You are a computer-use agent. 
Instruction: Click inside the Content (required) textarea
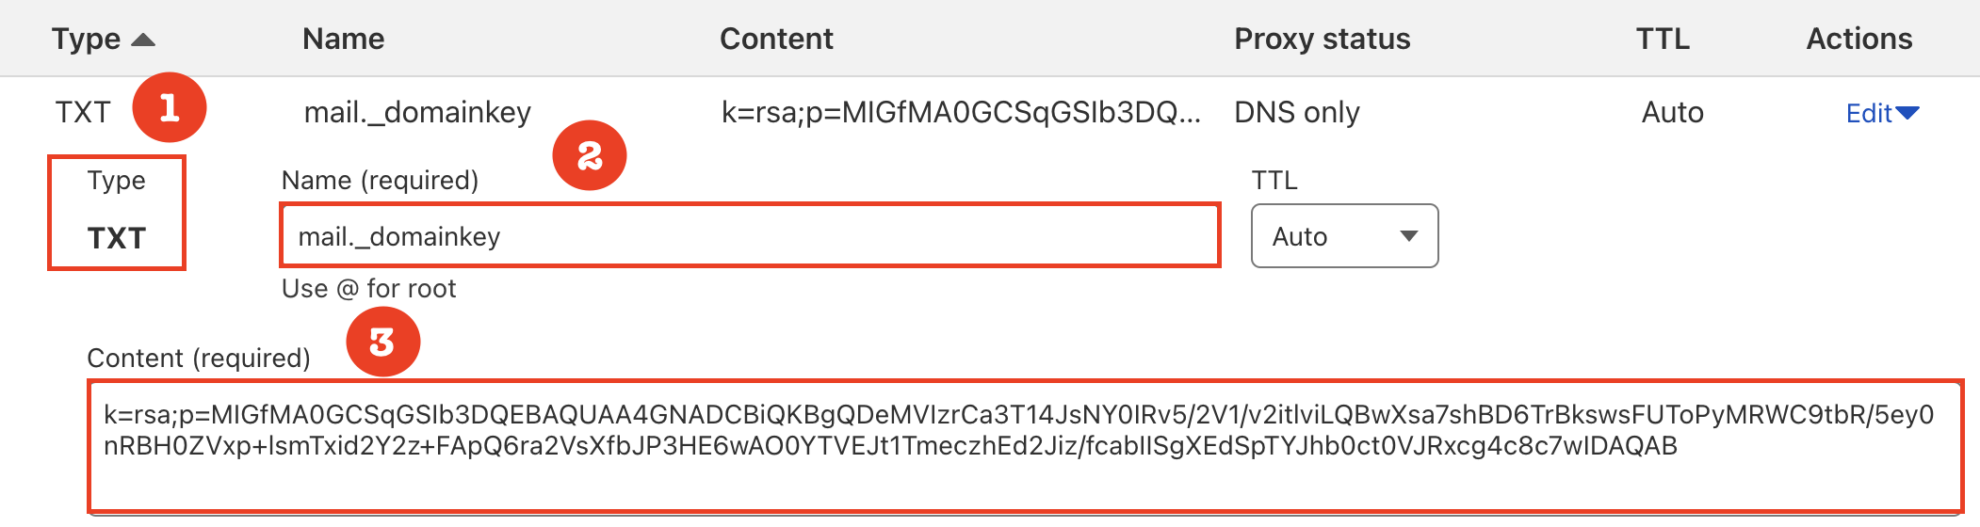1024,446
